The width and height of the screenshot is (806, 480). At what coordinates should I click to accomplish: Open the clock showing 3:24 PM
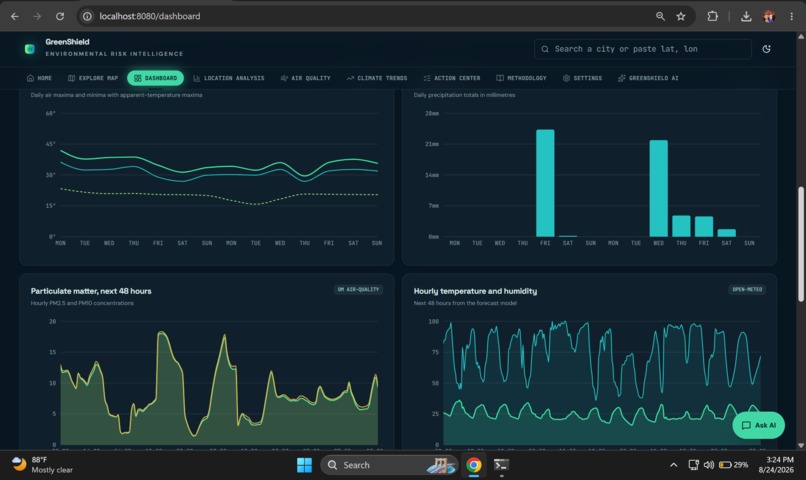[776, 465]
